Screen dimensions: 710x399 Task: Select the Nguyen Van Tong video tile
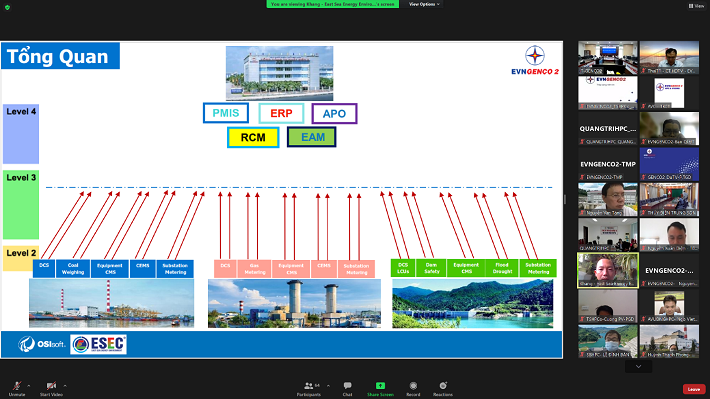(x=608, y=199)
